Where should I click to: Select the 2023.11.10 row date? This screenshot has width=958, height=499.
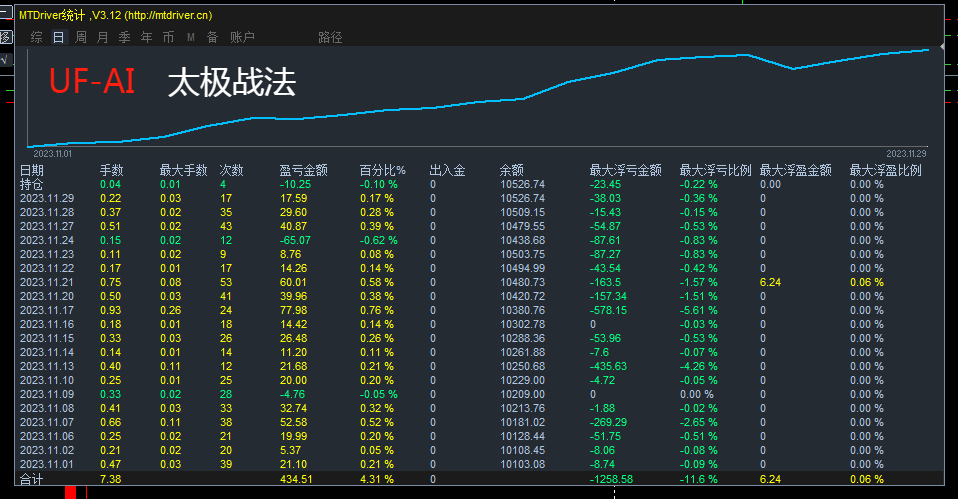(x=47, y=381)
